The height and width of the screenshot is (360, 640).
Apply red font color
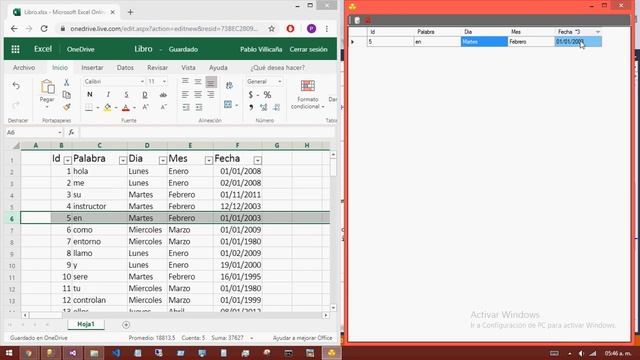(x=126, y=107)
